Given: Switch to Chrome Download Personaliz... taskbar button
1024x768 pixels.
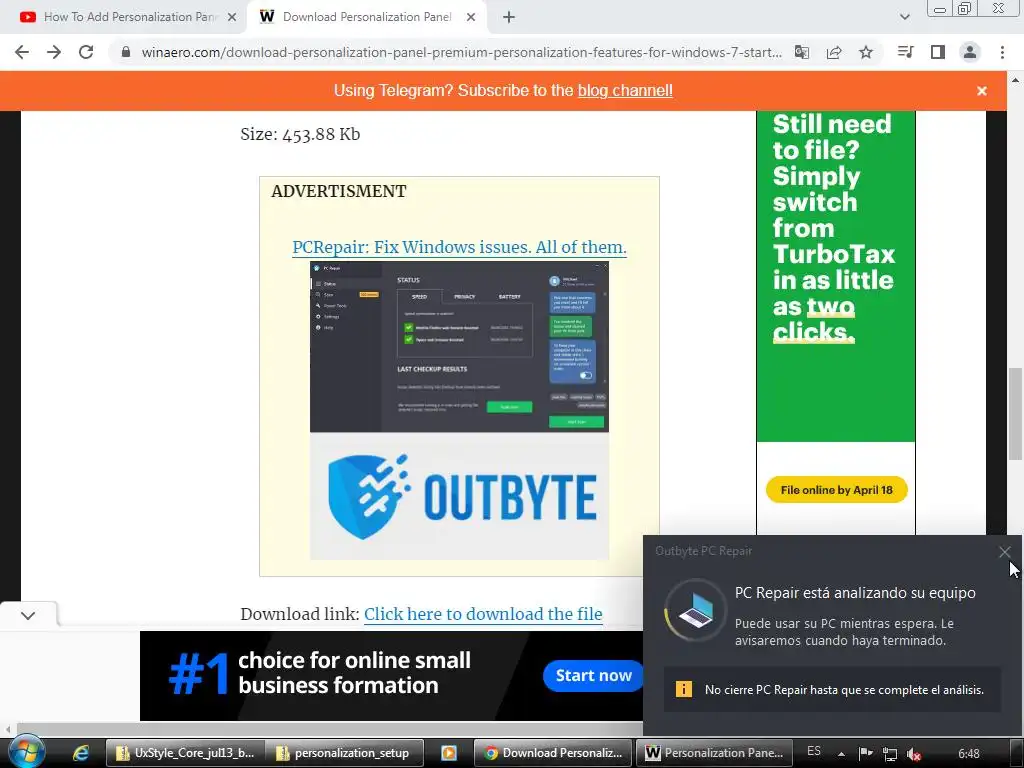Looking at the screenshot, I should point(552,753).
